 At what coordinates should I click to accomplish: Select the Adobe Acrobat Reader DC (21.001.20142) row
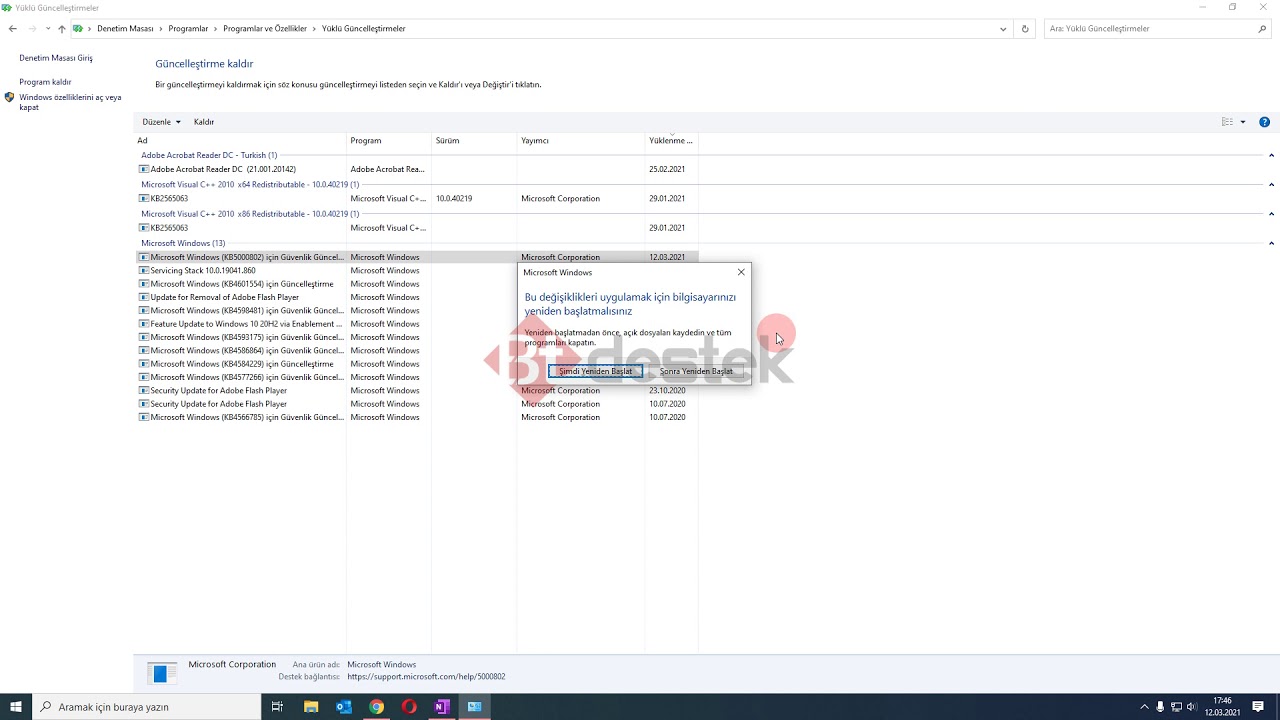(x=416, y=169)
